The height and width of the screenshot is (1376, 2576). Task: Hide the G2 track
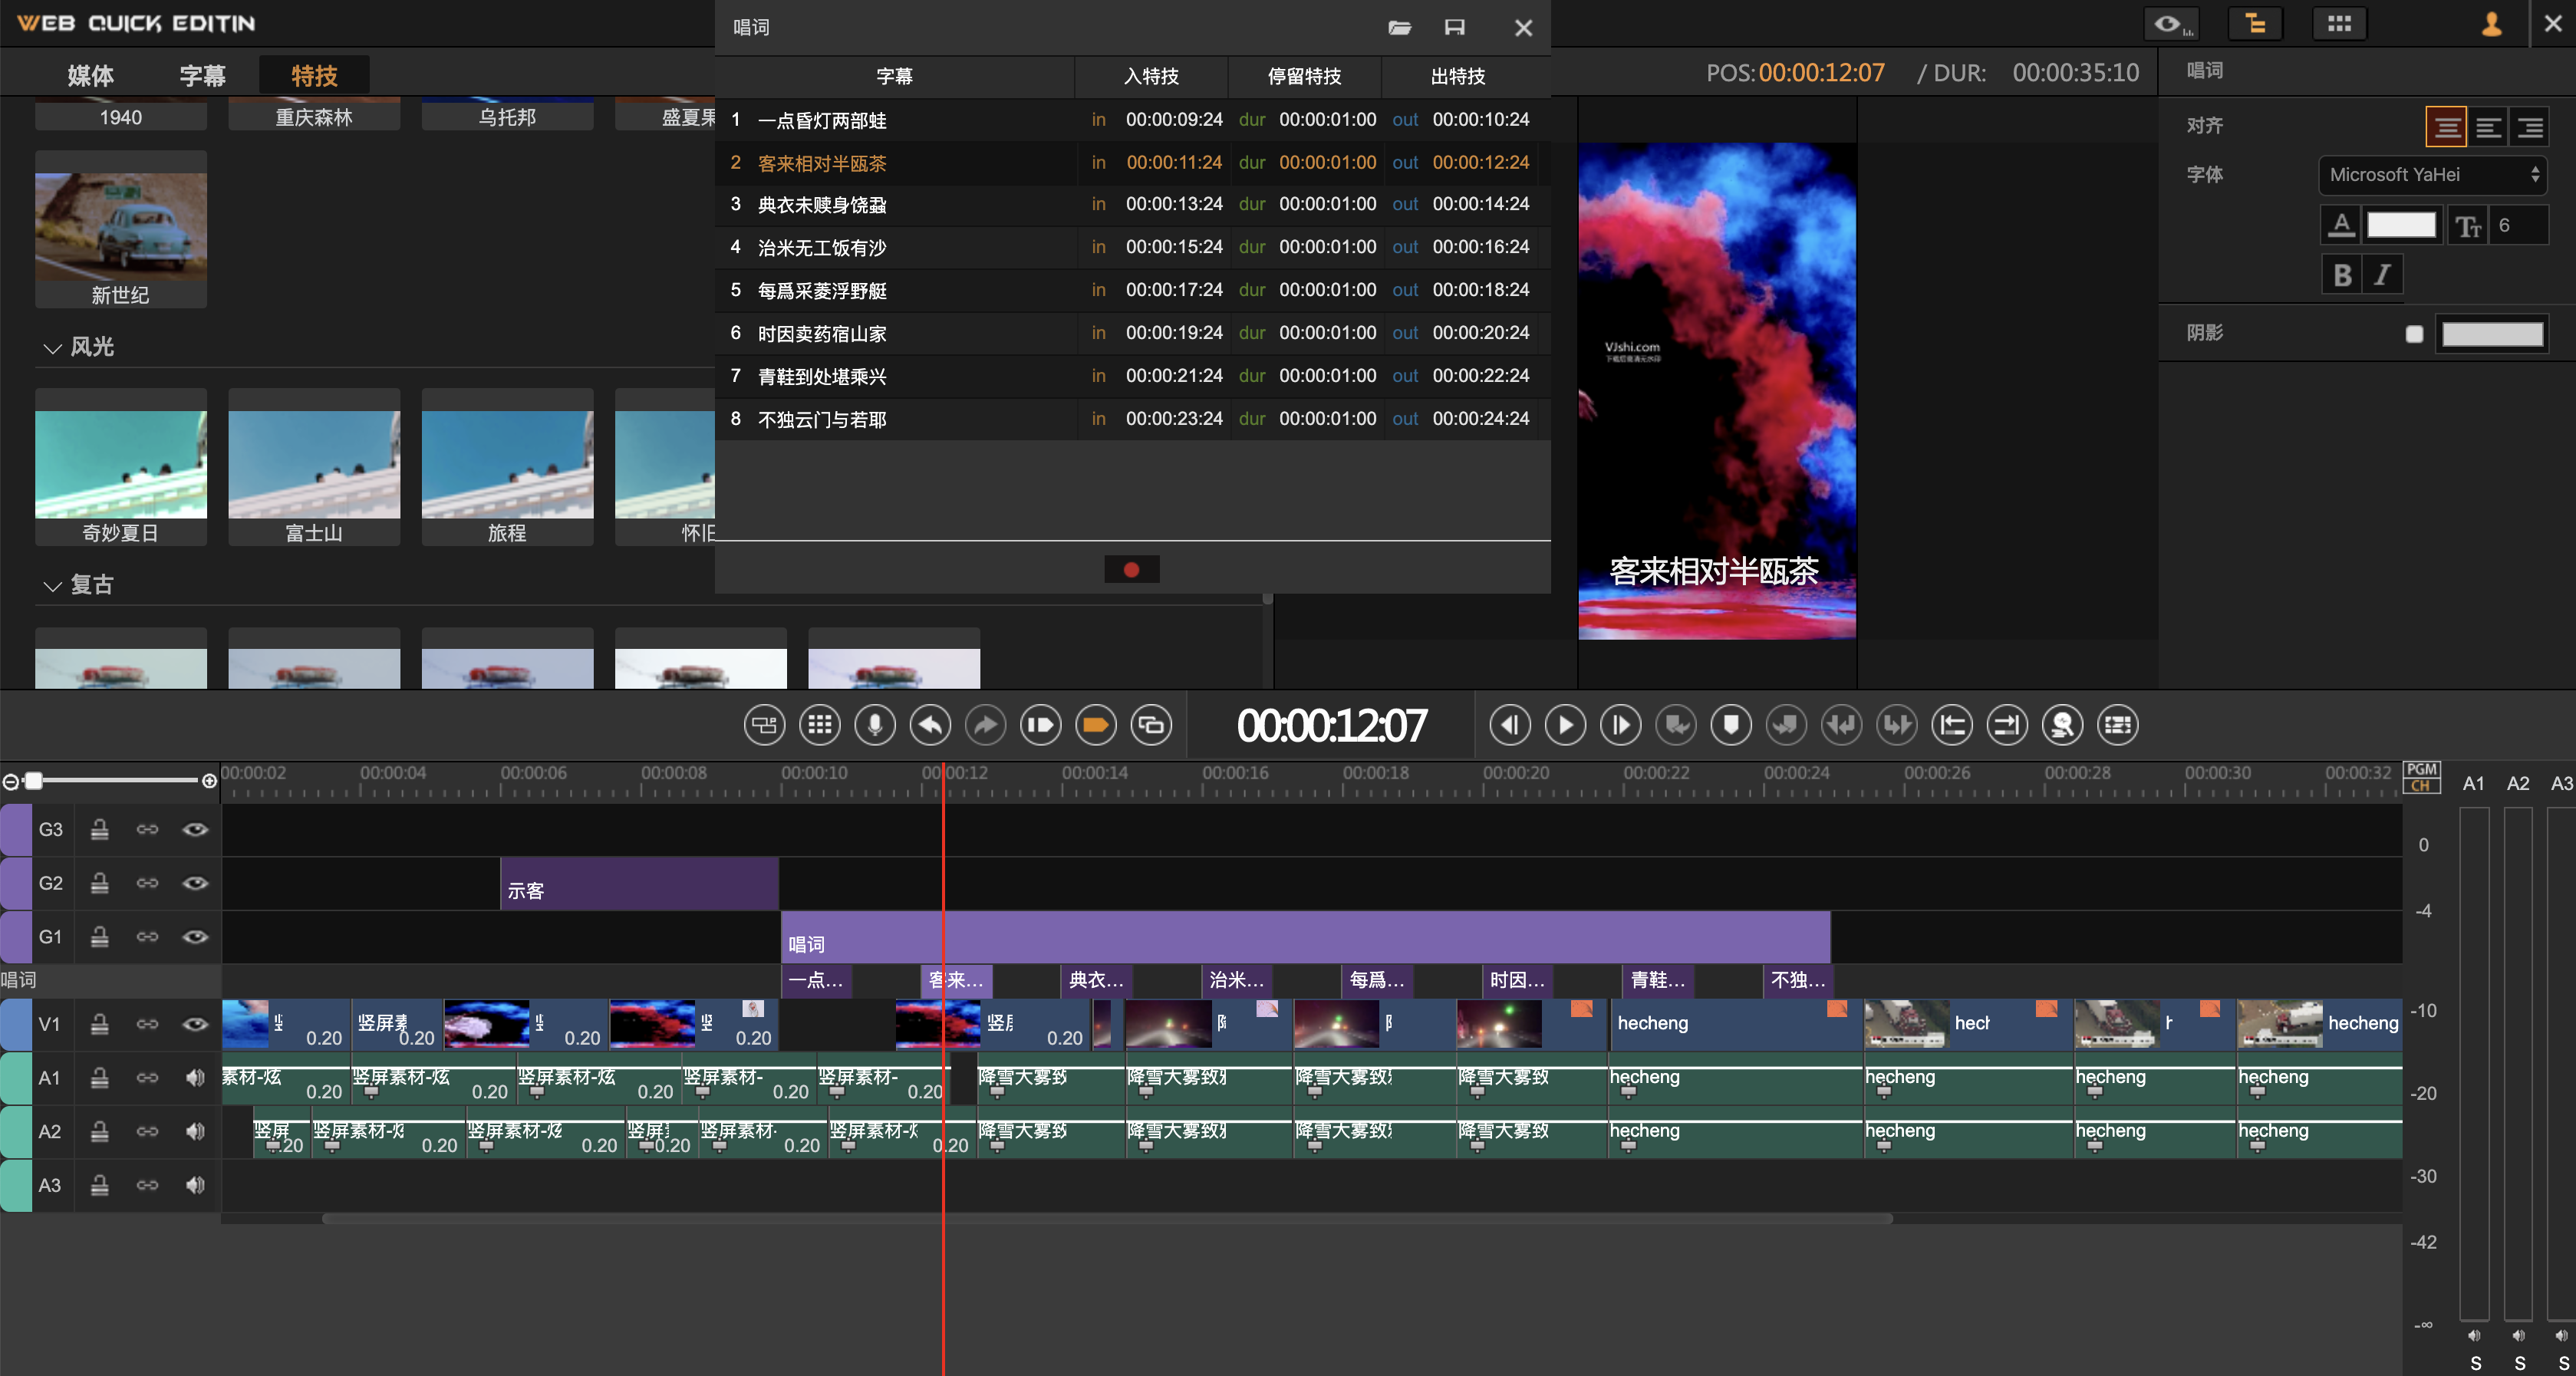[x=195, y=883]
